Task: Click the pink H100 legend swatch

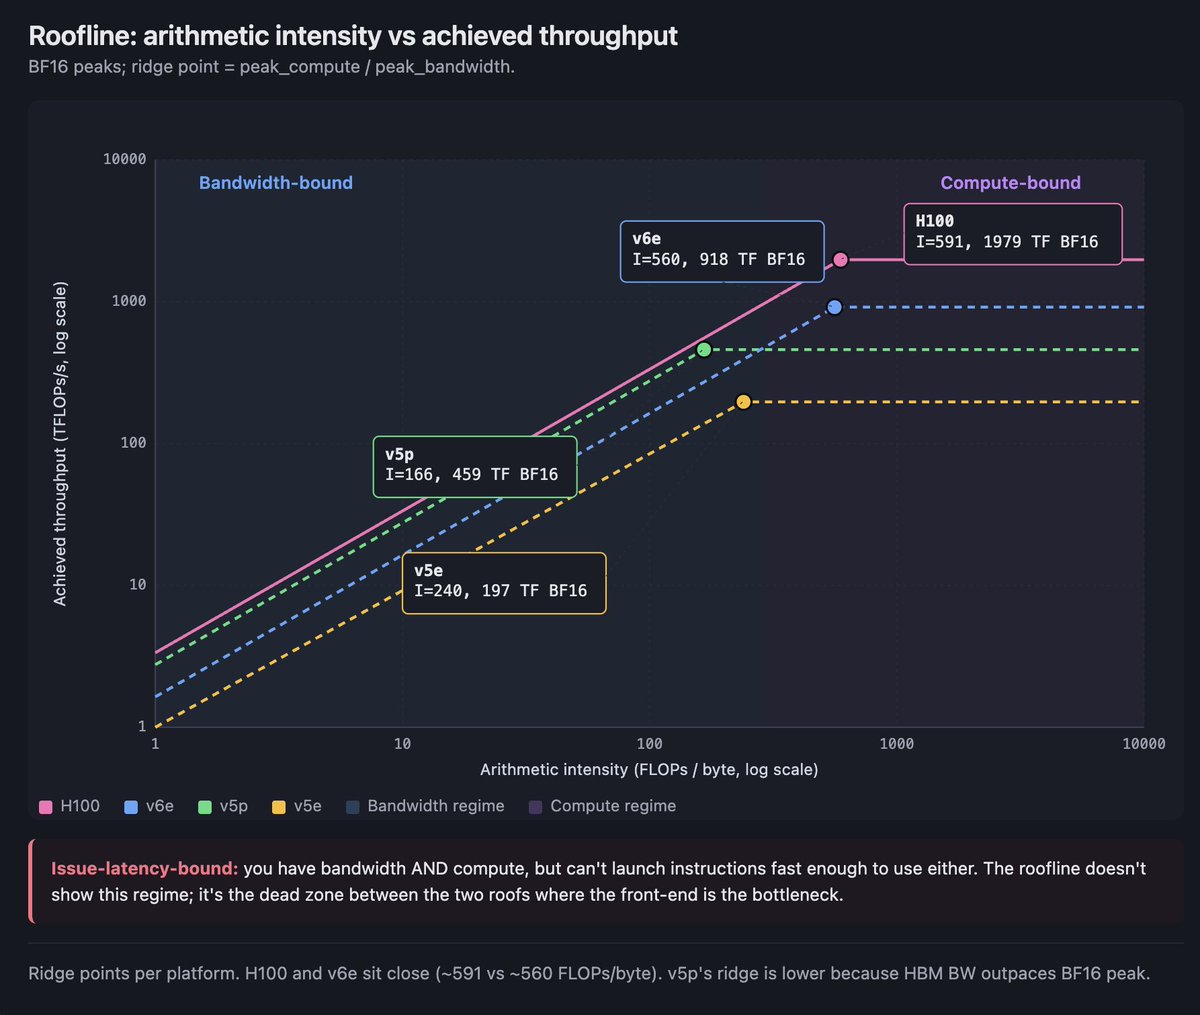Action: pos(45,807)
